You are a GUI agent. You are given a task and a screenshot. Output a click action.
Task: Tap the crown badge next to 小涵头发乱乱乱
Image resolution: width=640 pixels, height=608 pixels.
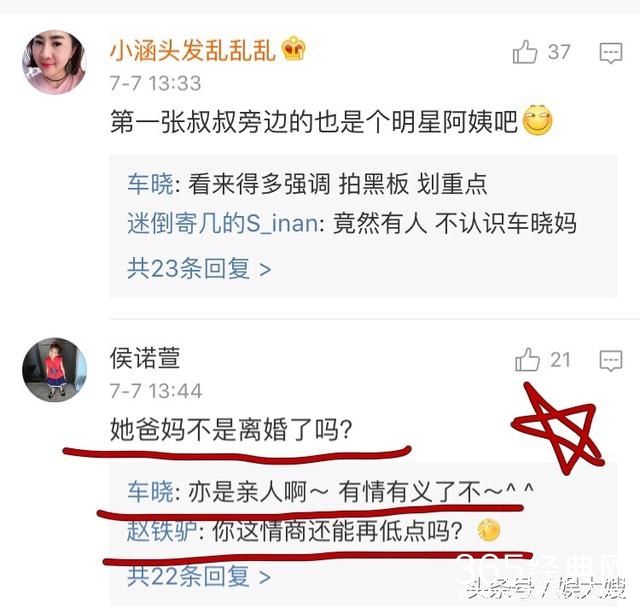click(x=293, y=49)
